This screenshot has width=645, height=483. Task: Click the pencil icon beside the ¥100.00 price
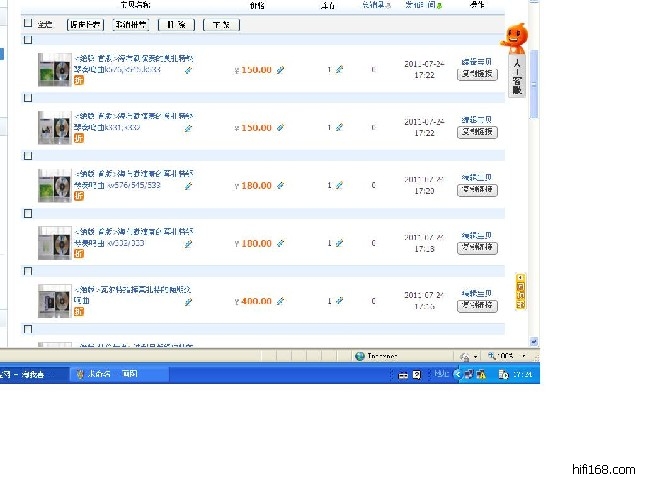tap(281, 243)
